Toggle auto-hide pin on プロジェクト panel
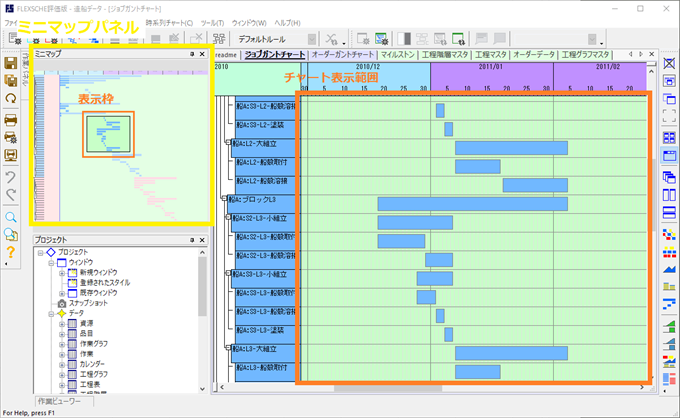This screenshot has height=418, width=680. click(191, 240)
